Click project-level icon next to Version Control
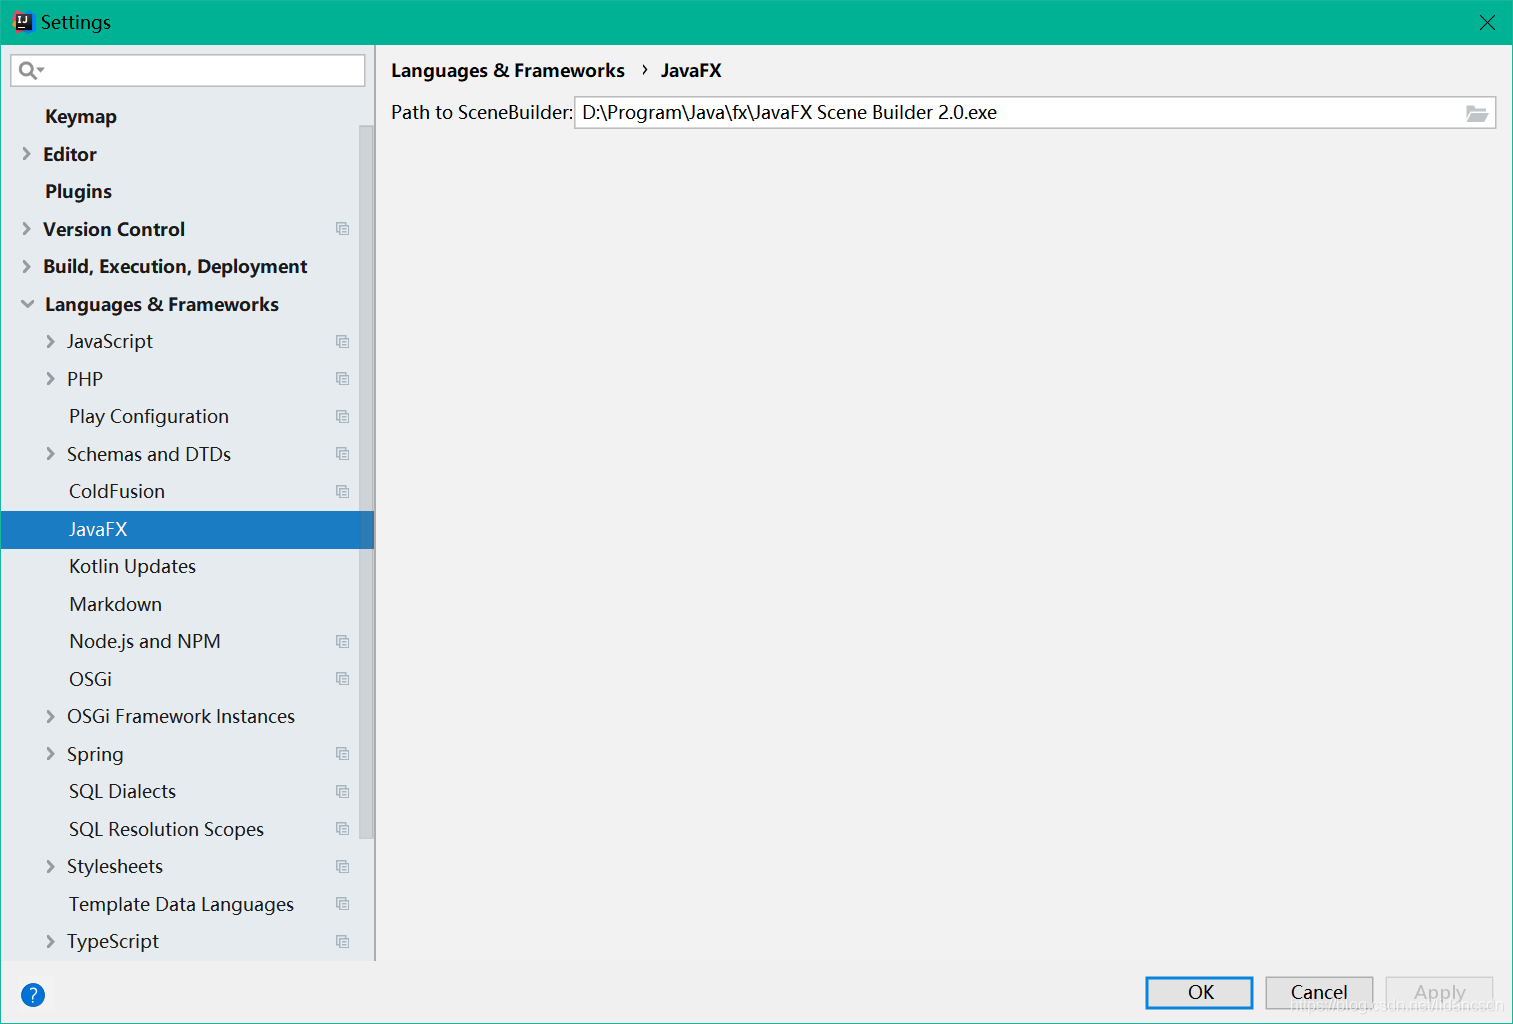Image resolution: width=1513 pixels, height=1024 pixels. point(343,229)
